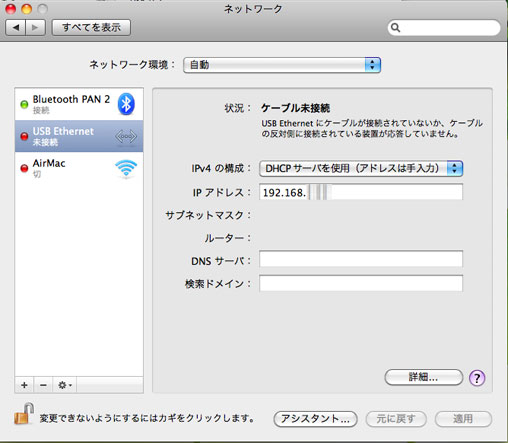Remove selected service with minus button

click(x=43, y=385)
